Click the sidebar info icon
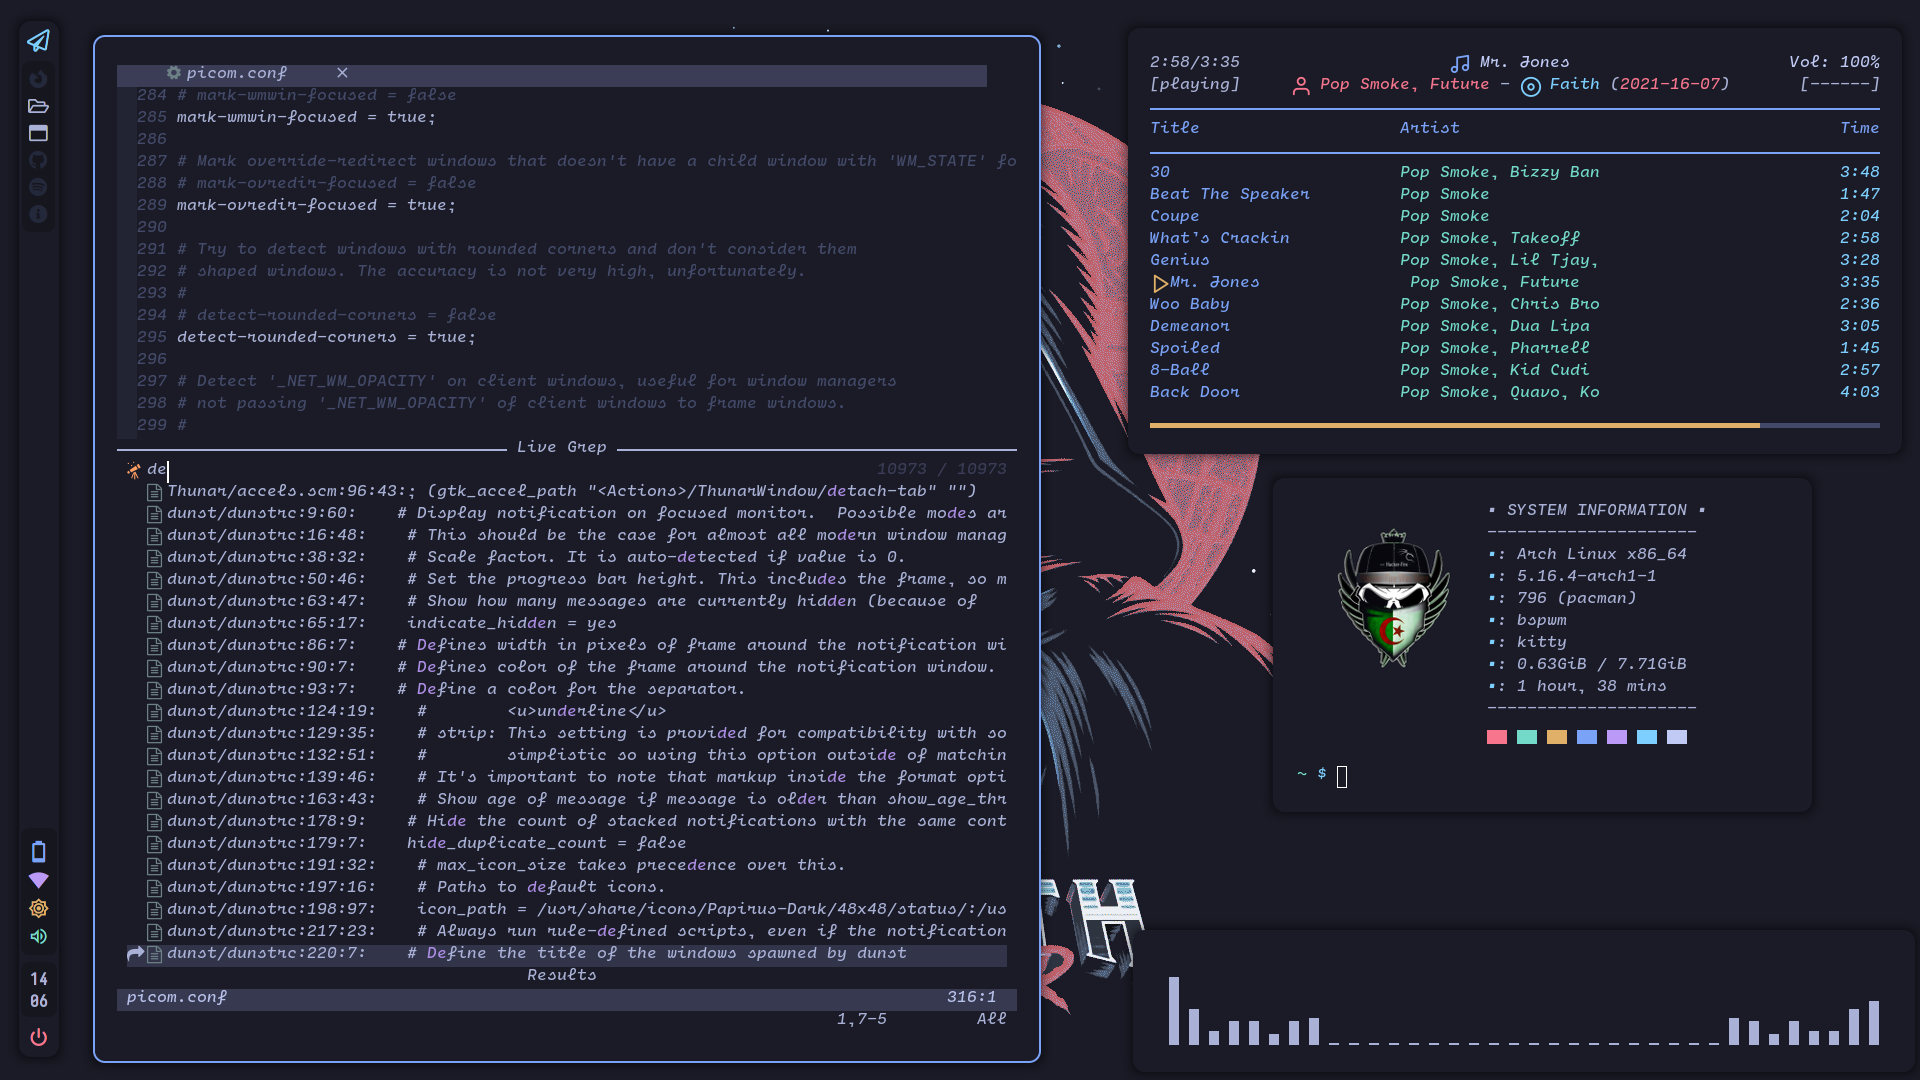This screenshot has width=1920, height=1080. tap(38, 214)
